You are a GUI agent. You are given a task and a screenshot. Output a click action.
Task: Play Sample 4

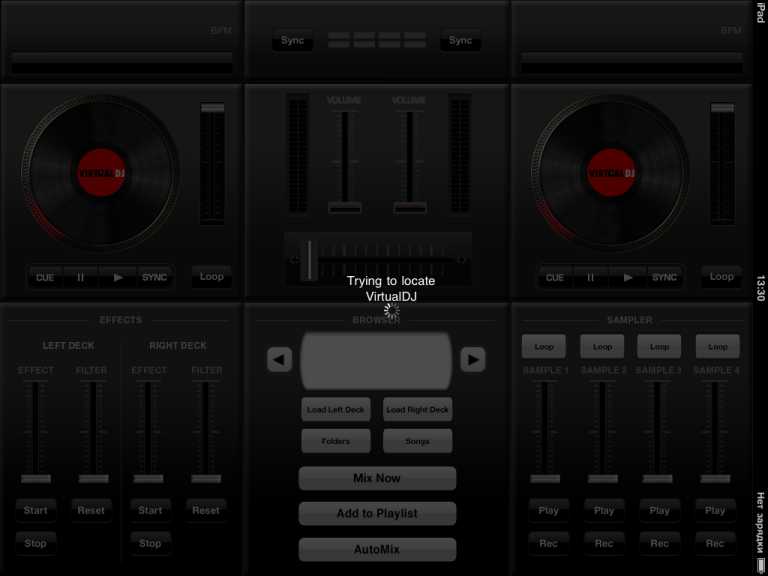[715, 510]
